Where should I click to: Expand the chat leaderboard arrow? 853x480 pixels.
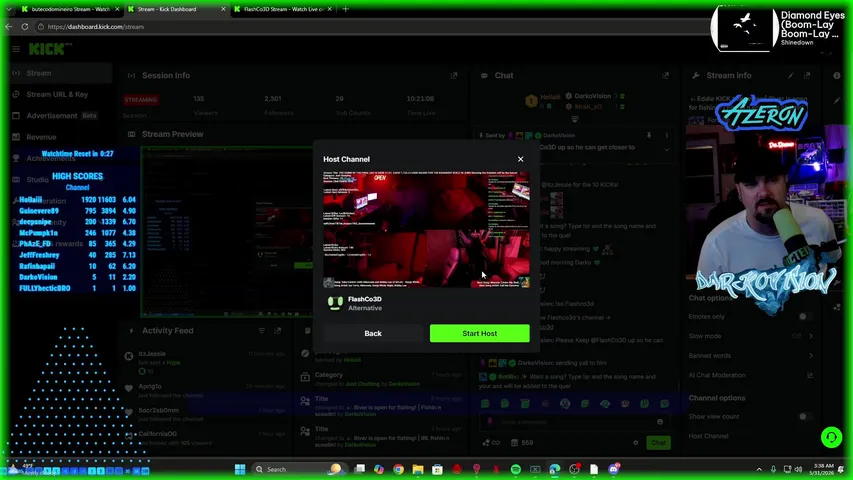point(575,119)
